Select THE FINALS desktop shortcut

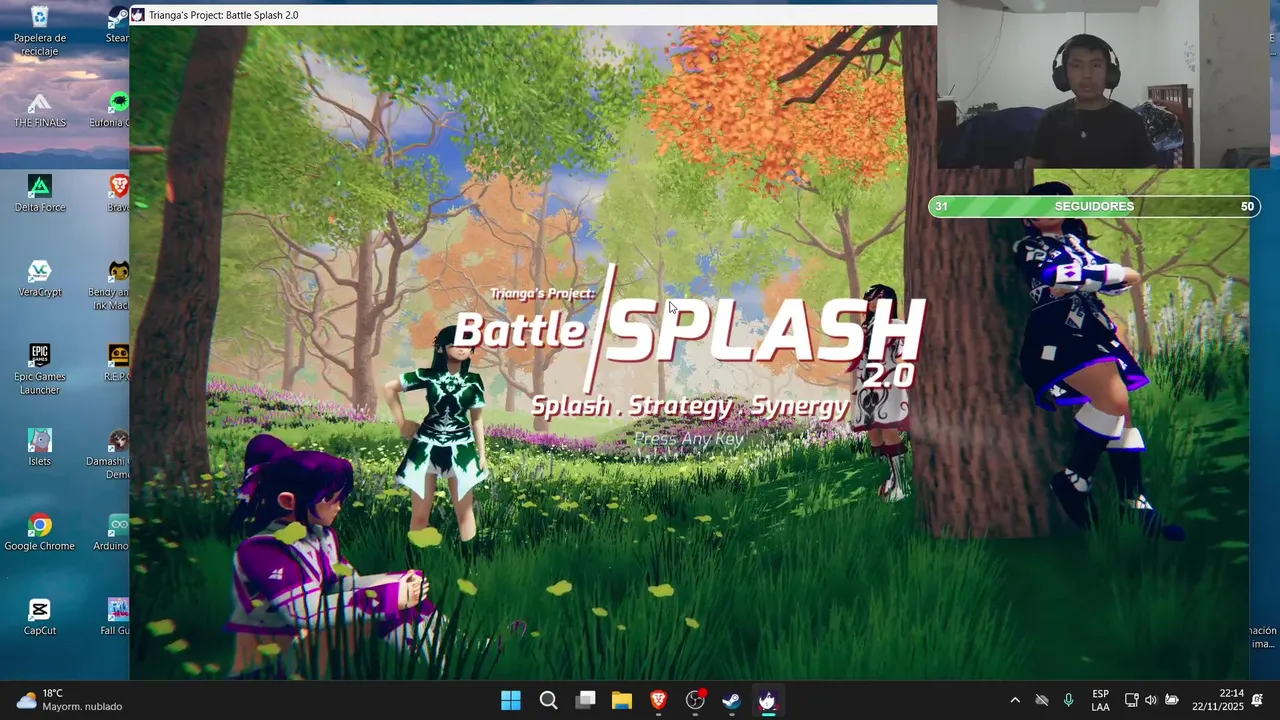click(x=39, y=110)
